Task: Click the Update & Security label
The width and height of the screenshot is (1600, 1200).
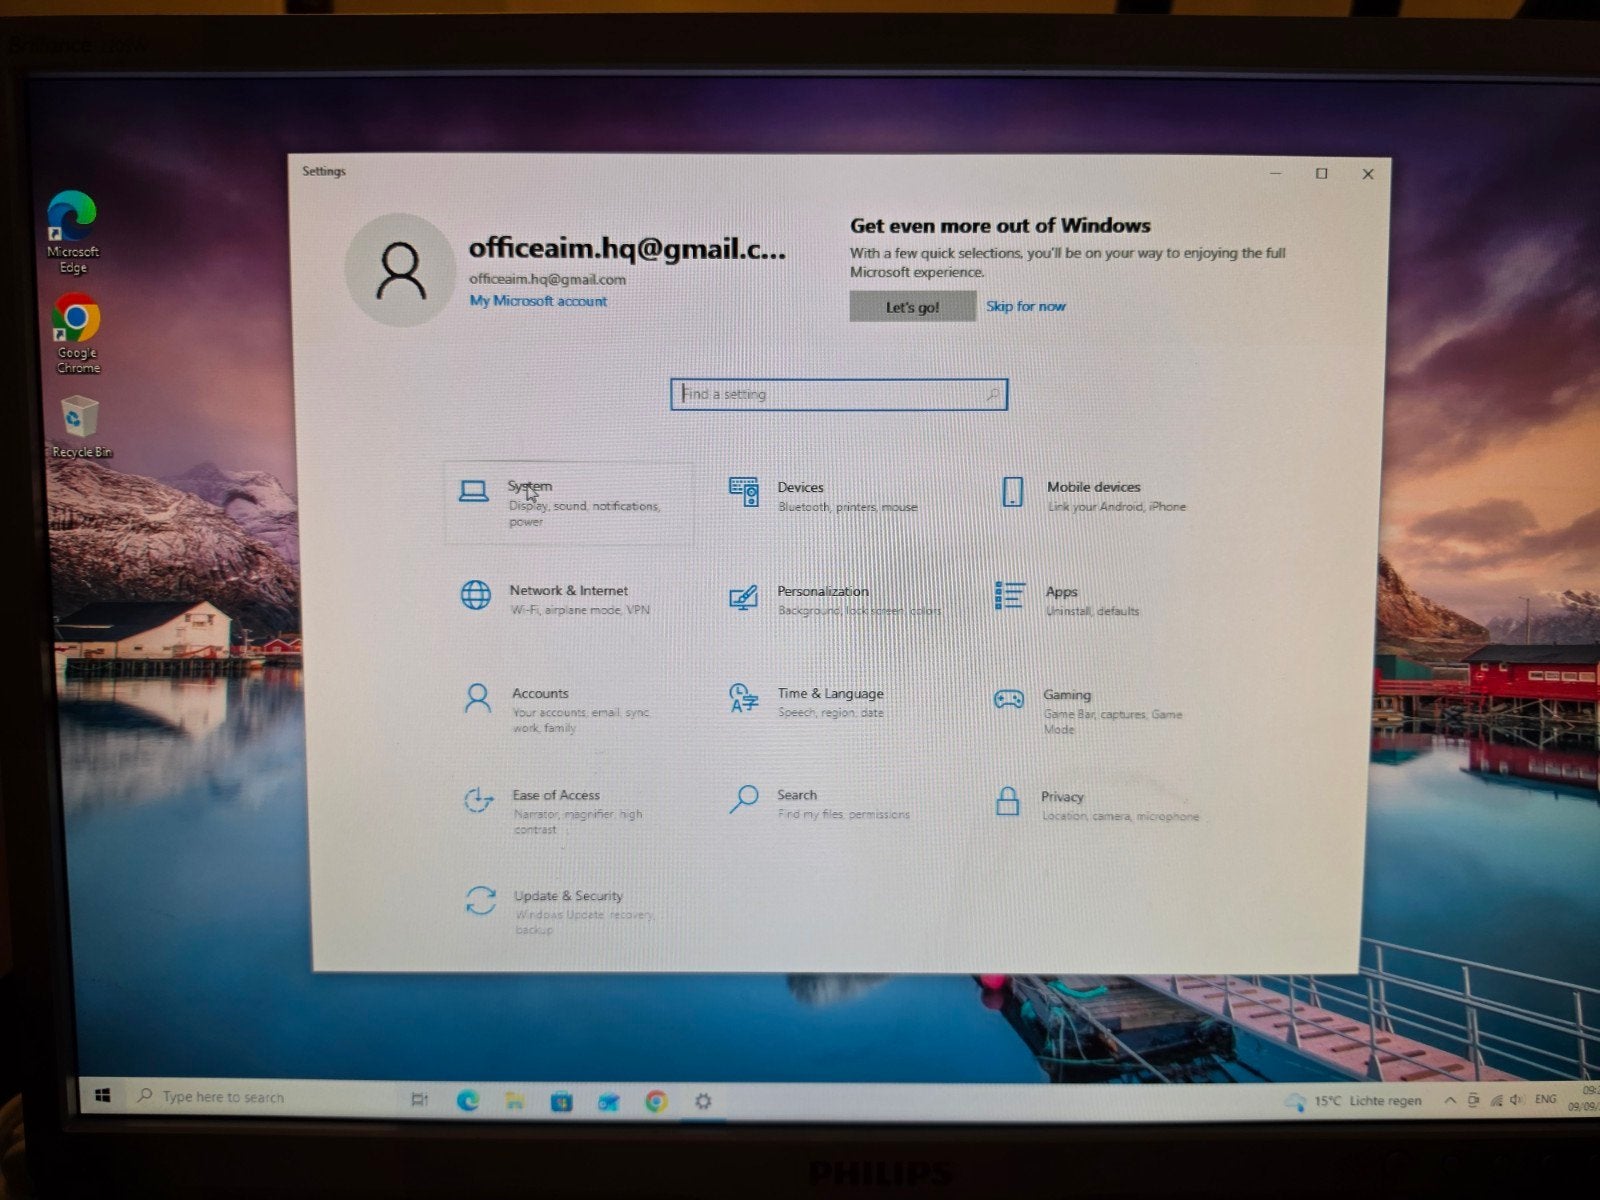Action: point(568,896)
